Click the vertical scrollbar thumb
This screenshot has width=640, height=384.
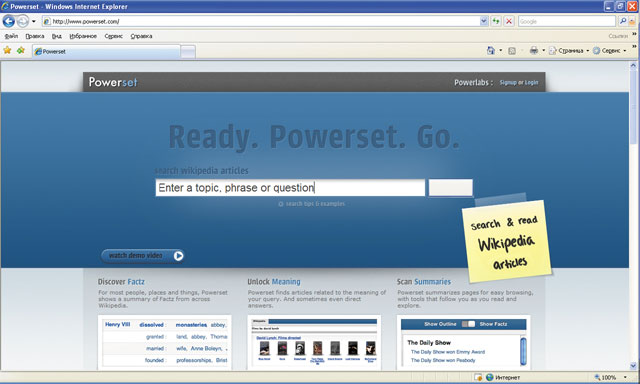(633, 107)
